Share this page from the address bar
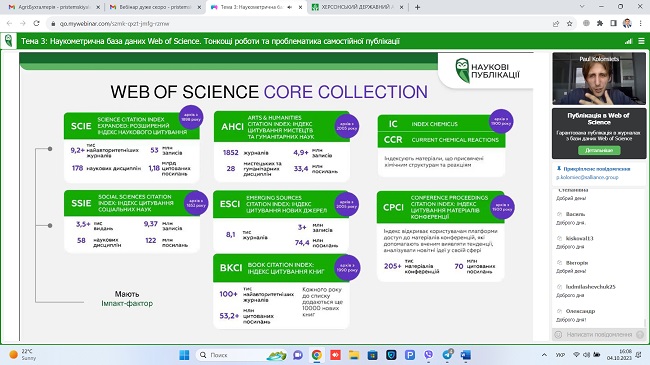This screenshot has width=650, height=365. [556, 24]
